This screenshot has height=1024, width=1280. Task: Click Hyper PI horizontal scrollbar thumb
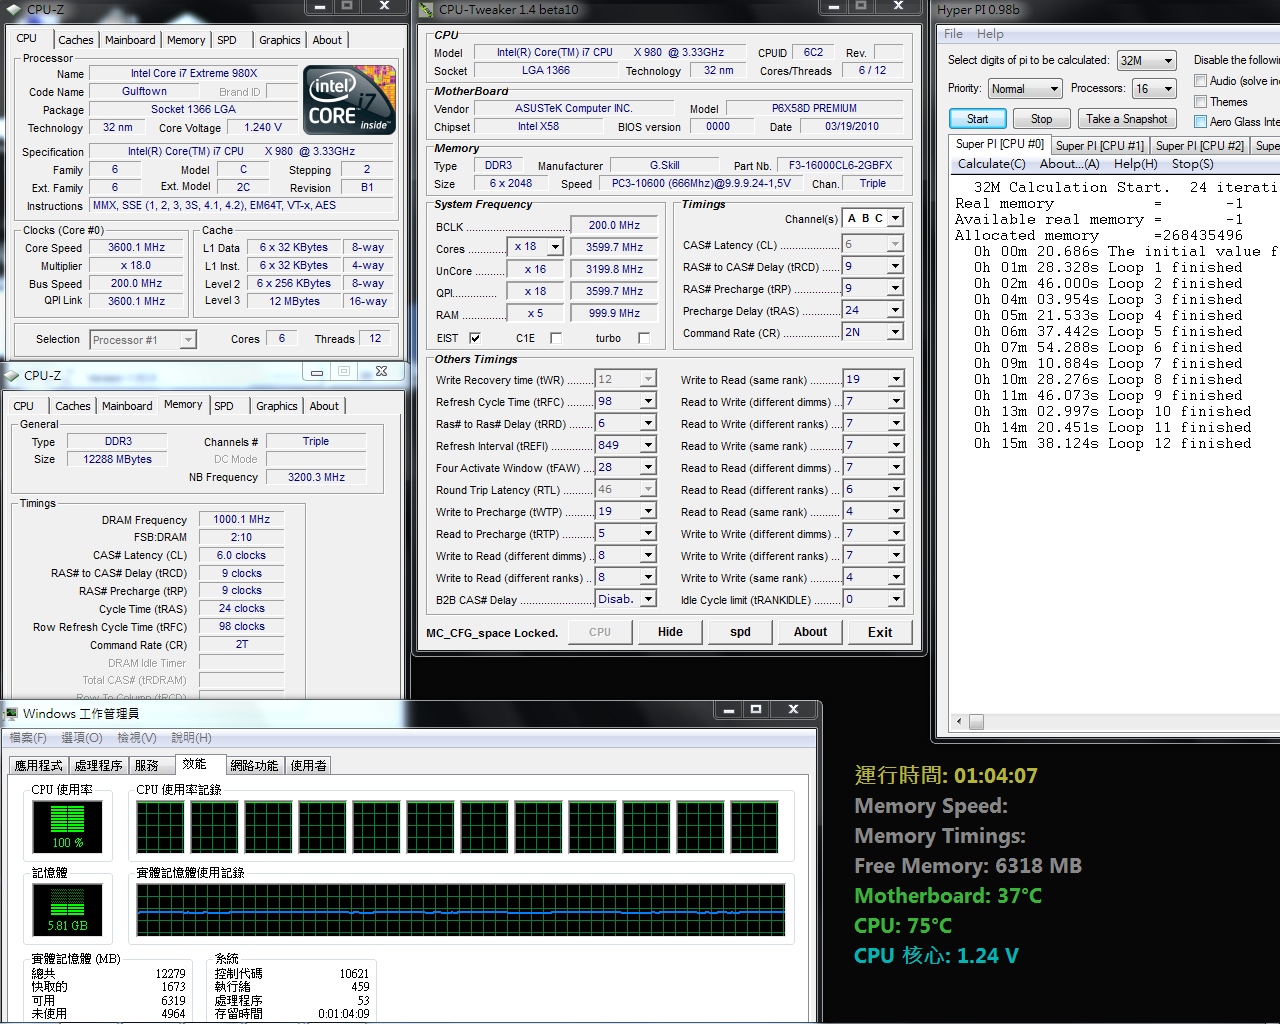point(976,722)
